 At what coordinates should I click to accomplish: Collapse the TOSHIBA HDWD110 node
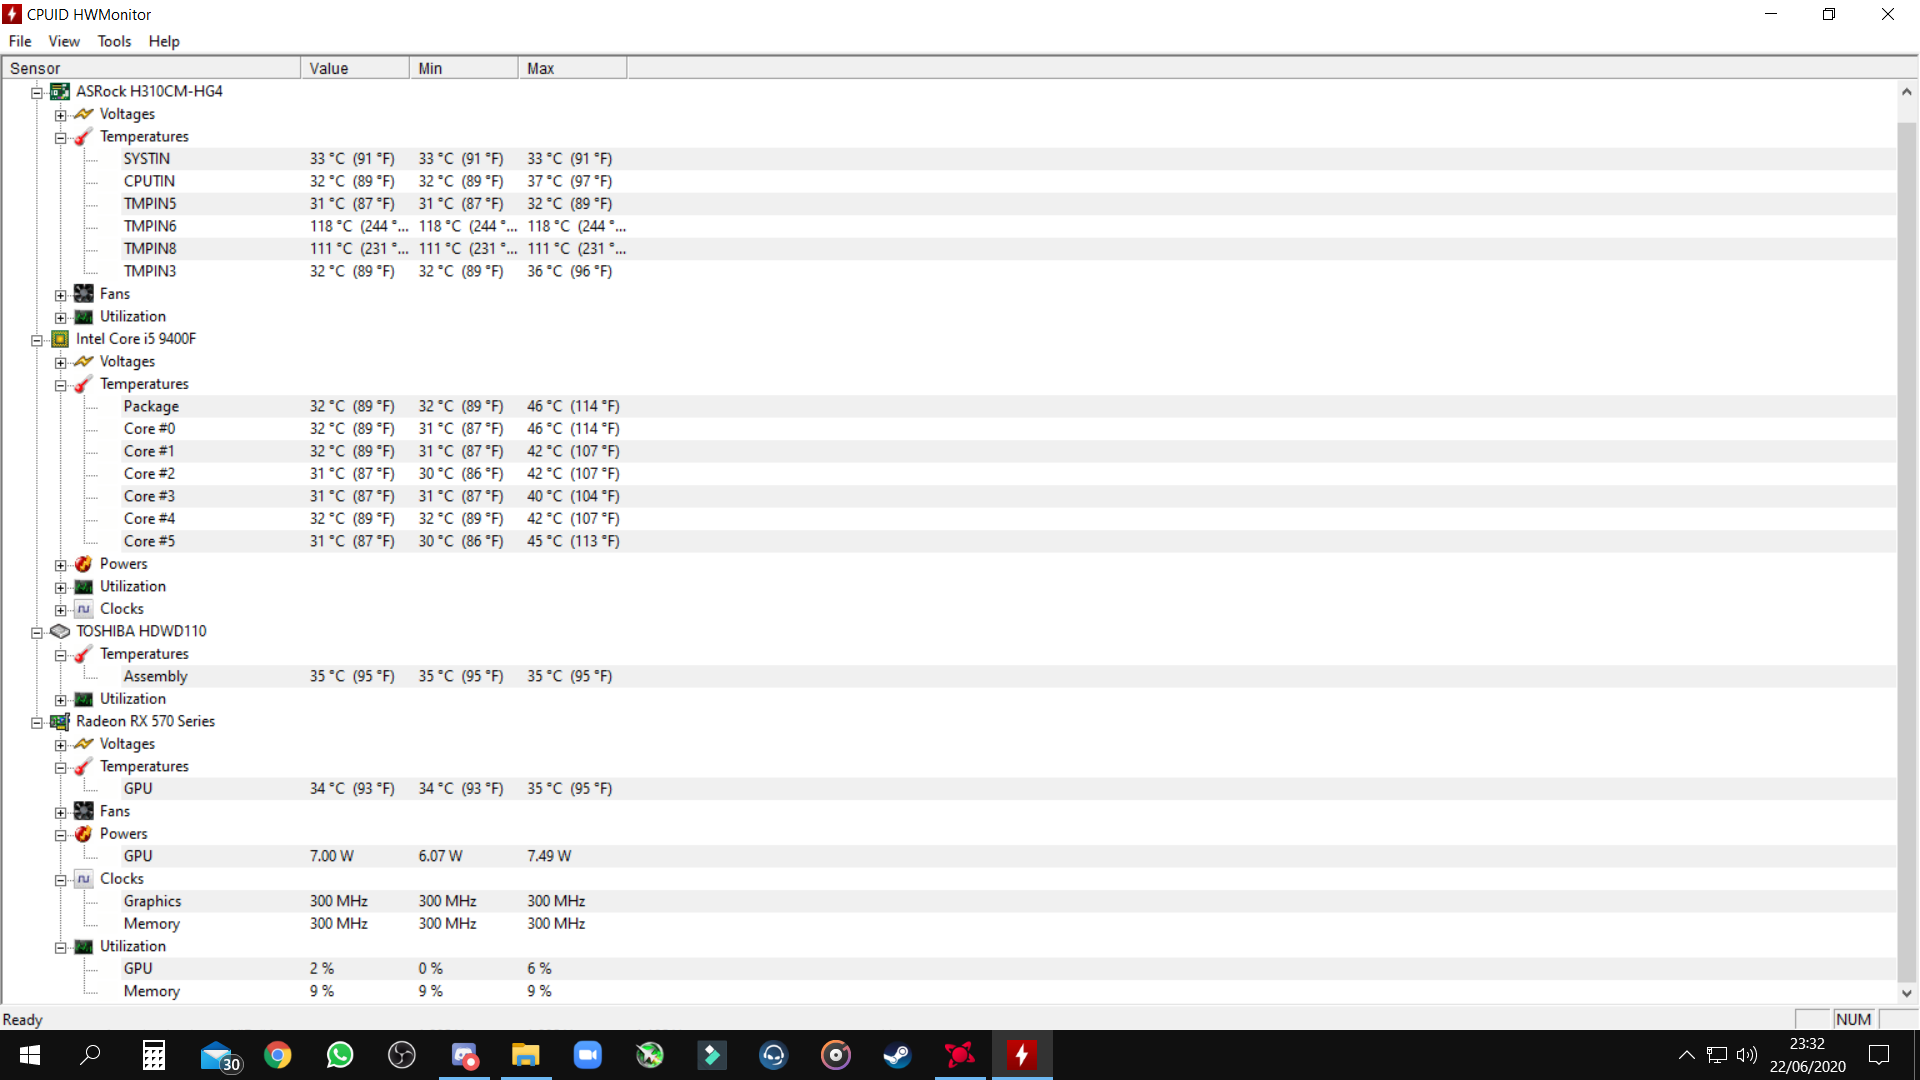click(37, 632)
